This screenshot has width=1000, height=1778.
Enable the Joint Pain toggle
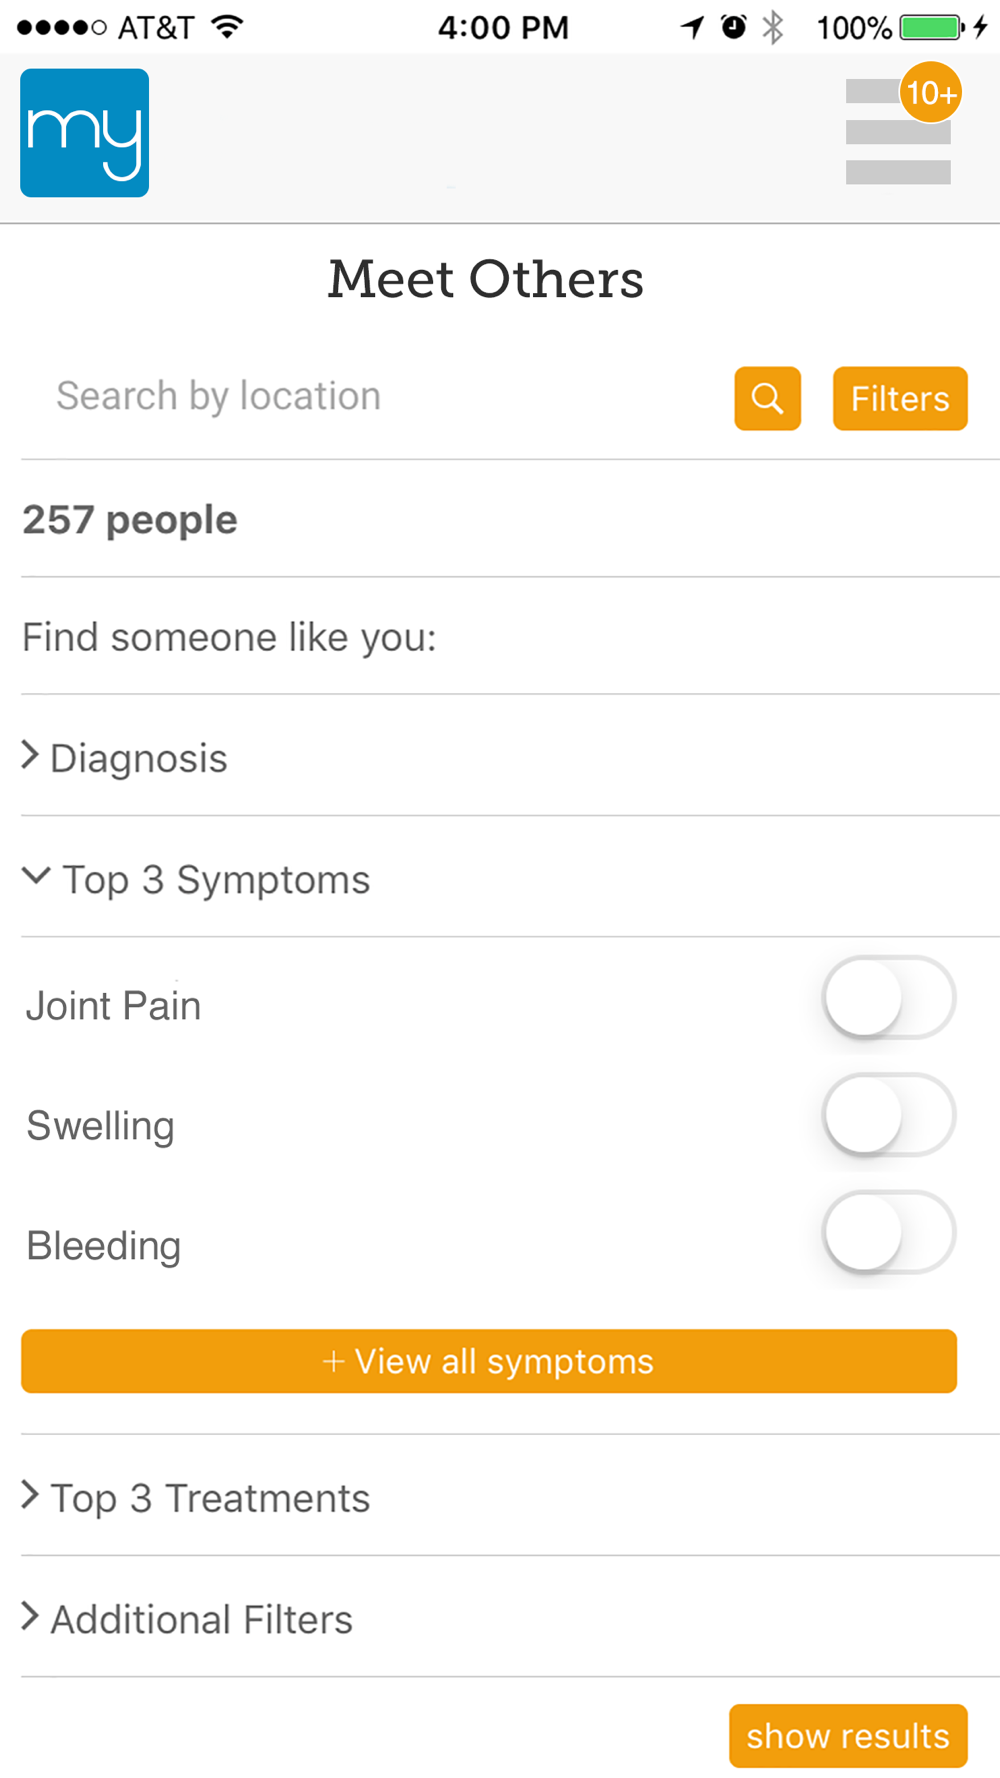889,998
